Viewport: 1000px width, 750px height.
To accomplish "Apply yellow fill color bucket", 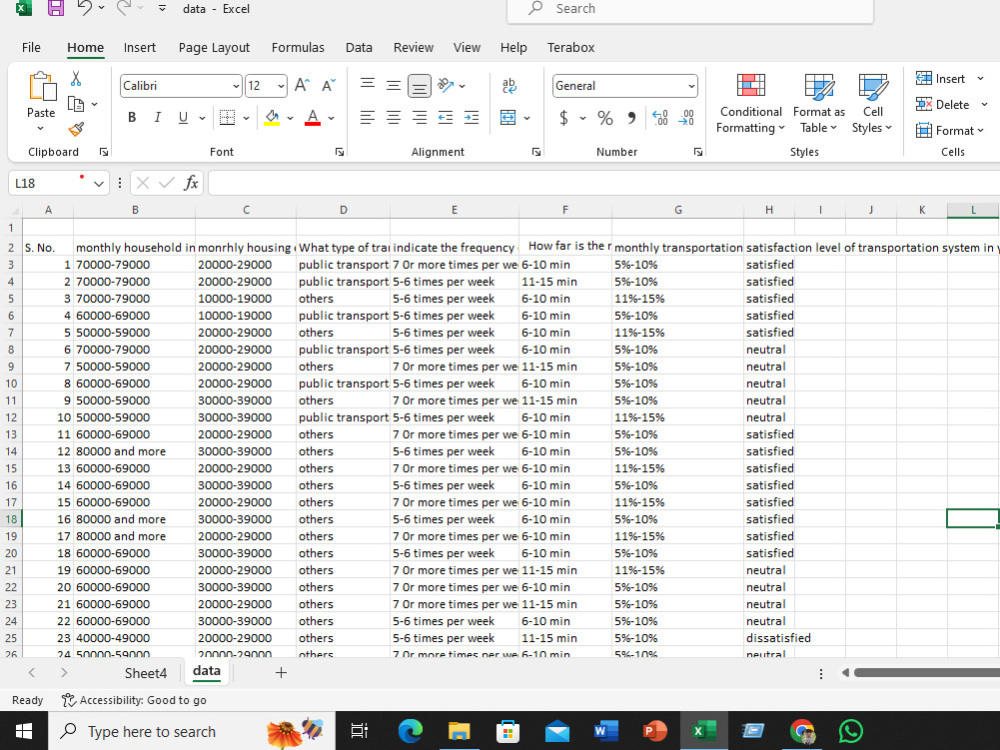I will [x=272, y=117].
